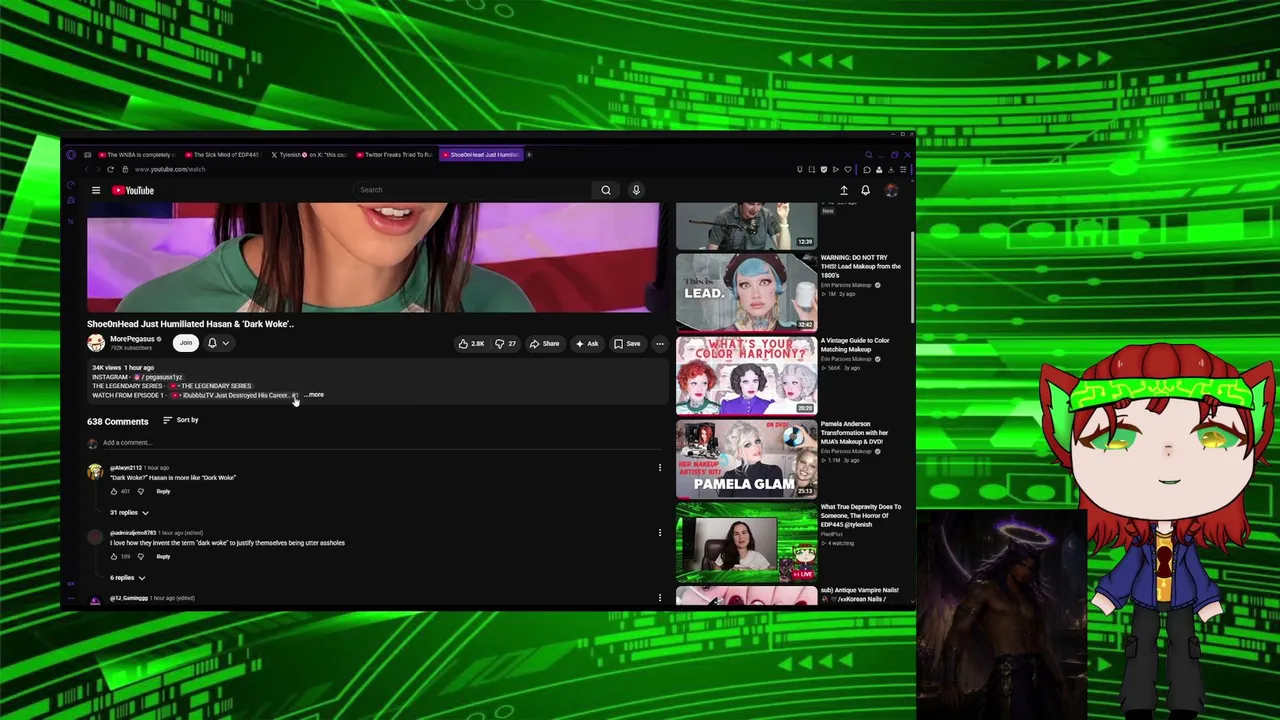Go to the YouTube home logo
This screenshot has height=720, width=1280.
(x=133, y=190)
